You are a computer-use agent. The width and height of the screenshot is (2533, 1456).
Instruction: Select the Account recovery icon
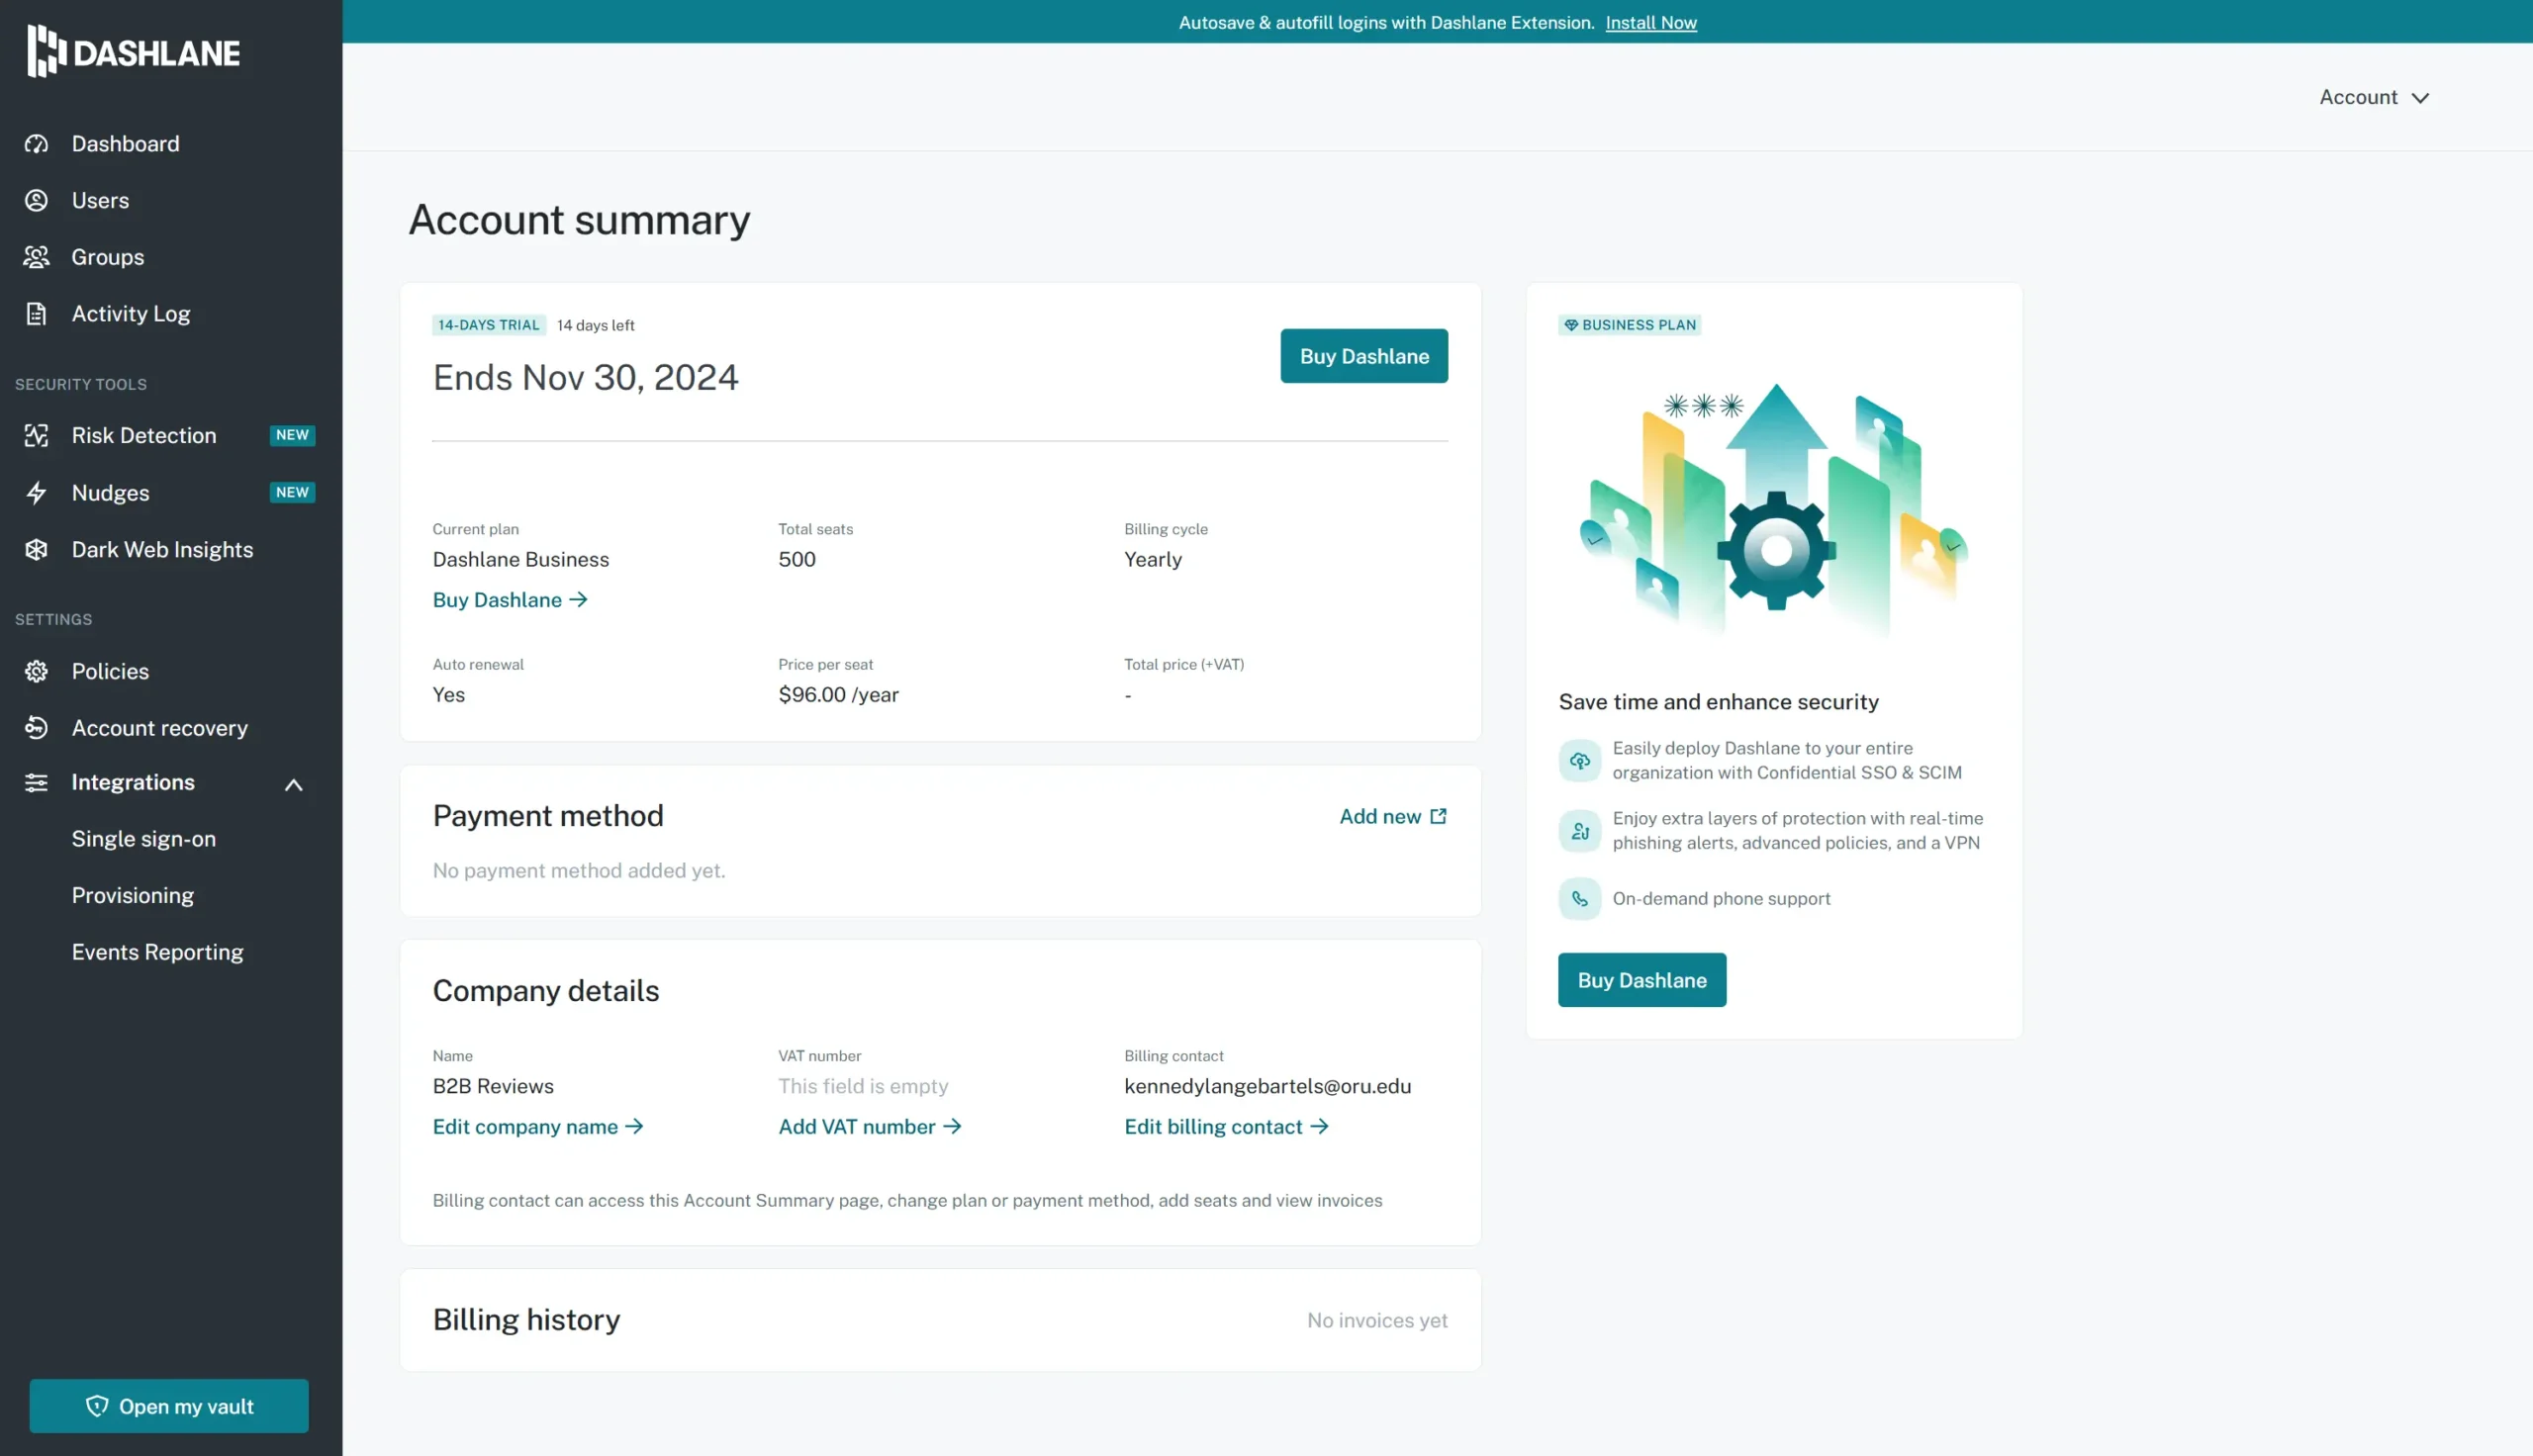click(x=36, y=727)
